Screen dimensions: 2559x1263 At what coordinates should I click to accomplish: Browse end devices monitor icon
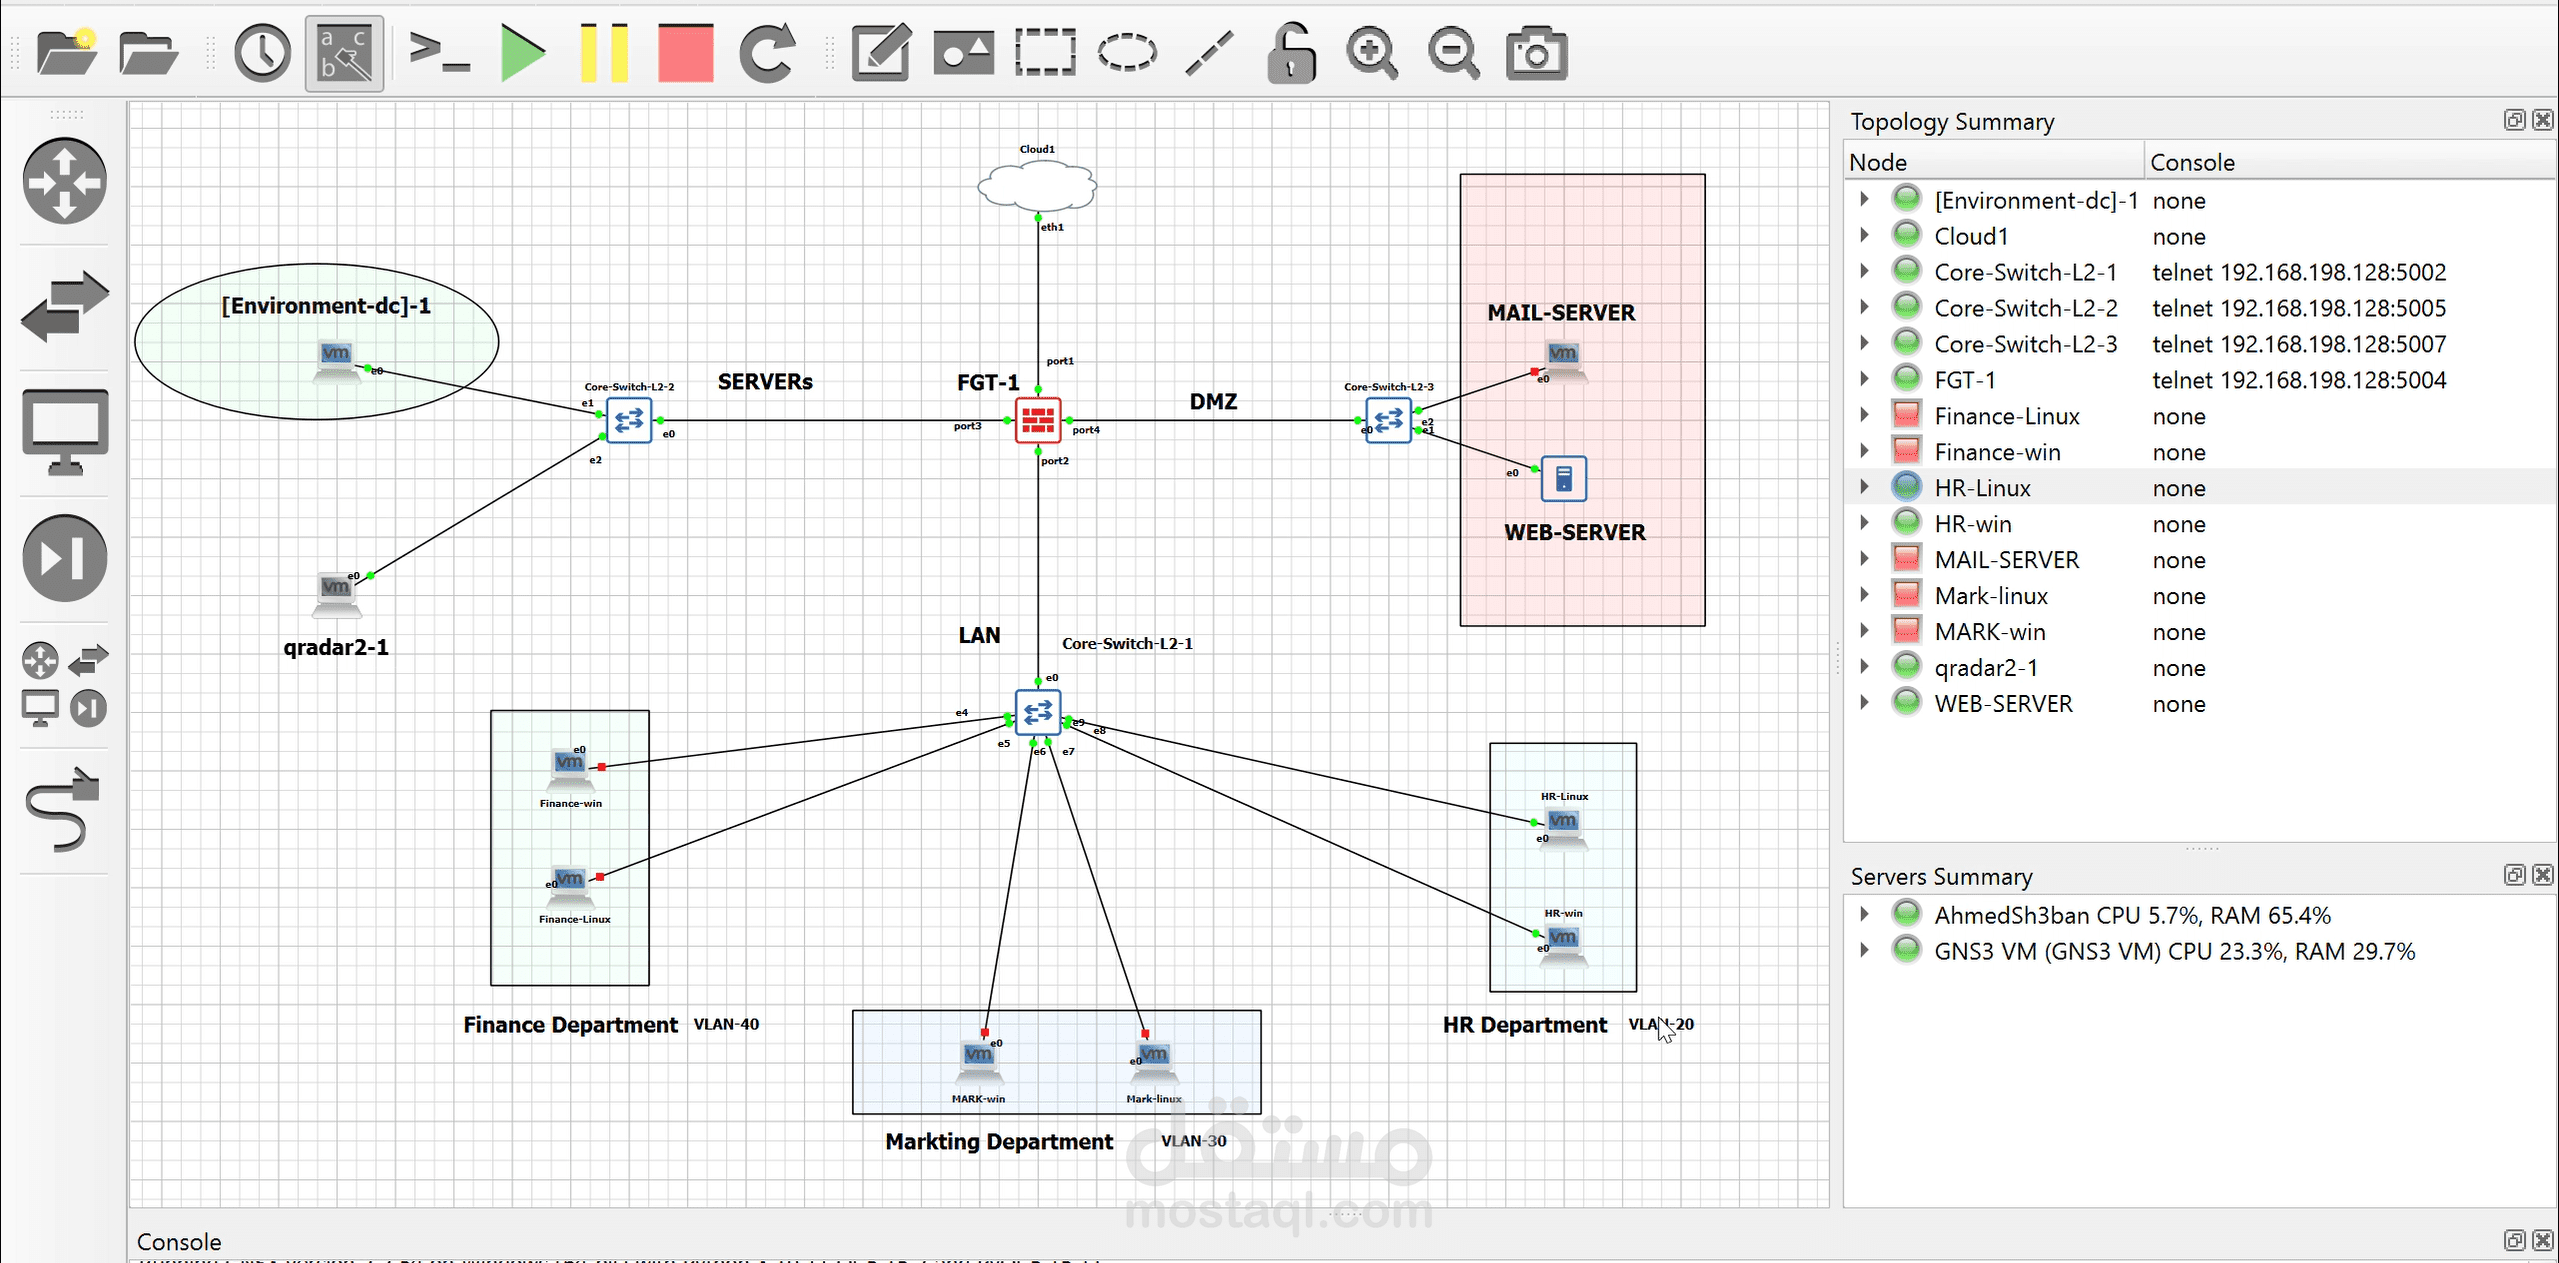point(65,432)
